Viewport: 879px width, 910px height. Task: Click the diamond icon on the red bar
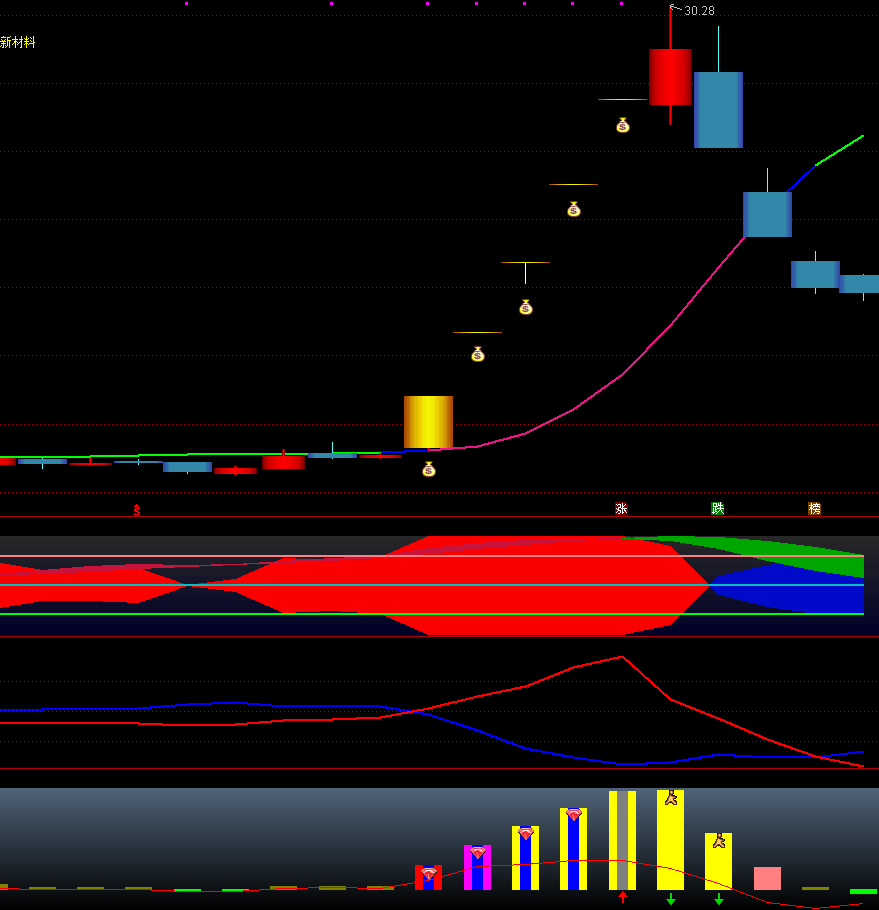[x=428, y=874]
